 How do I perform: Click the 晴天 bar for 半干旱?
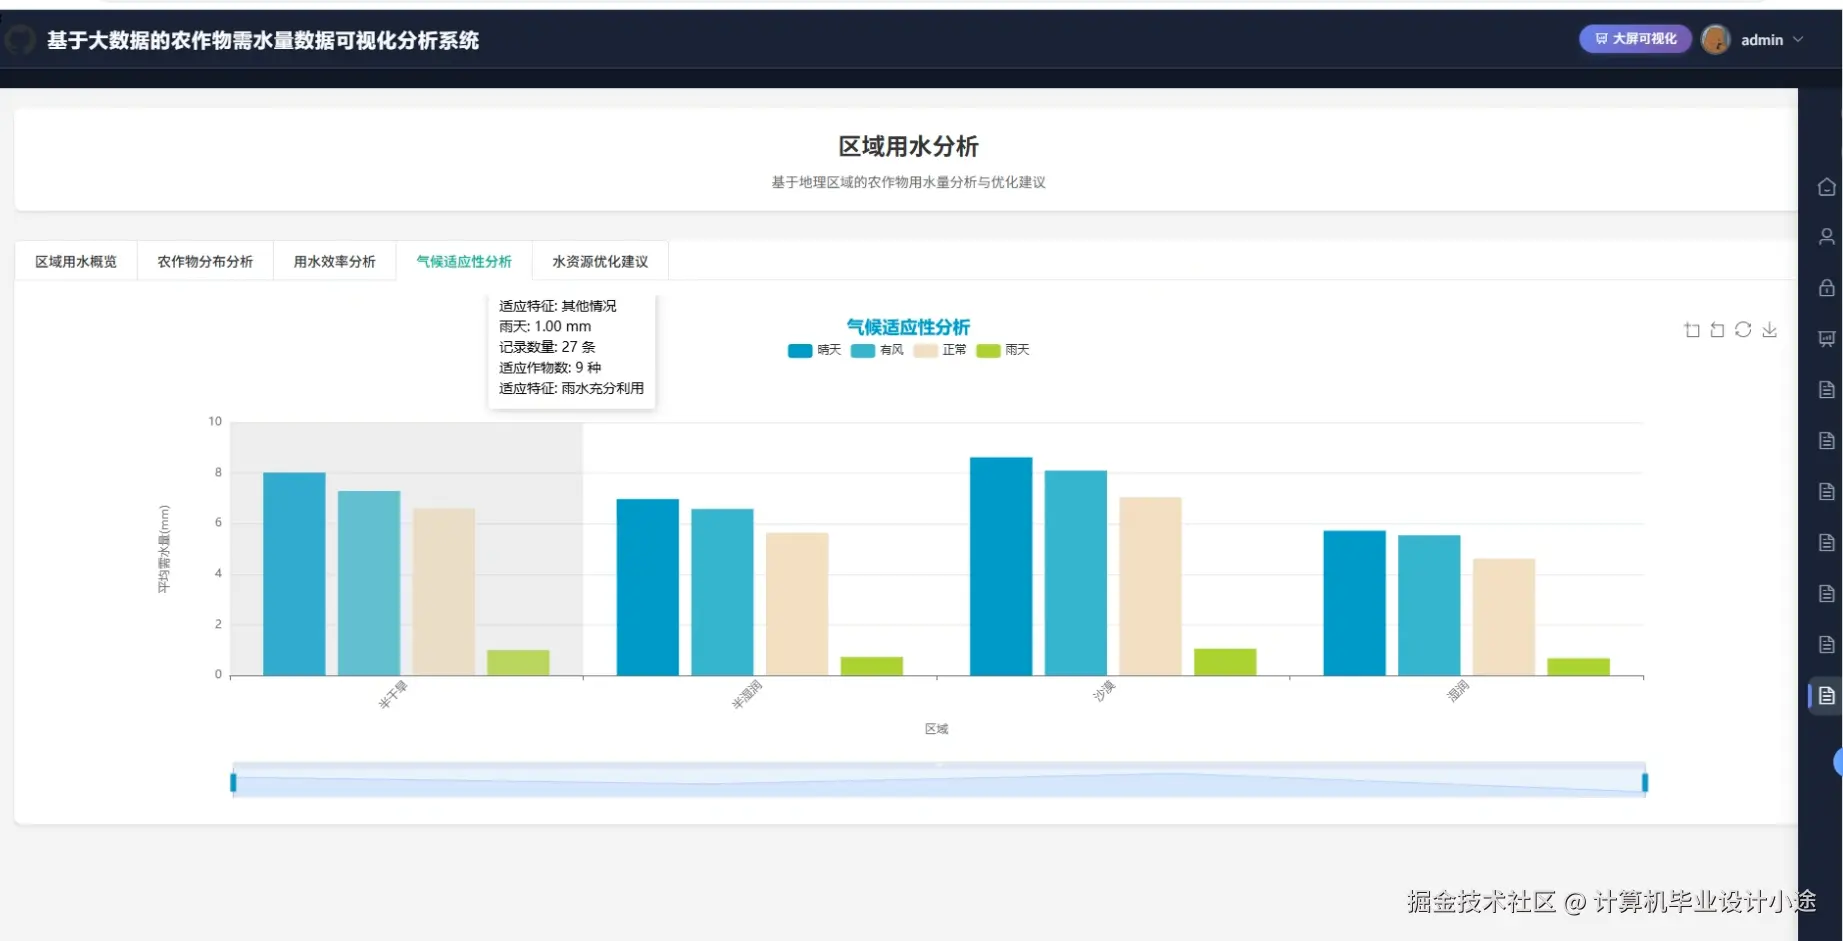[x=294, y=574]
